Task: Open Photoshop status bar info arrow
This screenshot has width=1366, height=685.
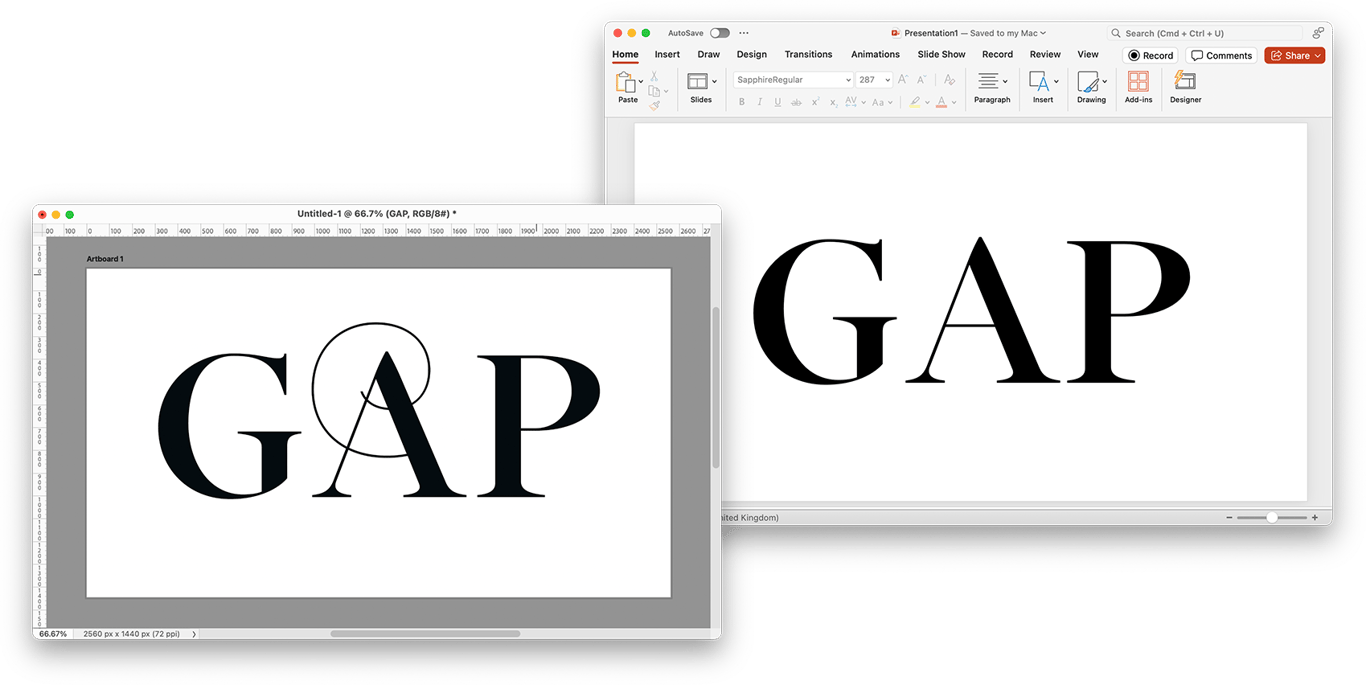Action: [x=193, y=634]
